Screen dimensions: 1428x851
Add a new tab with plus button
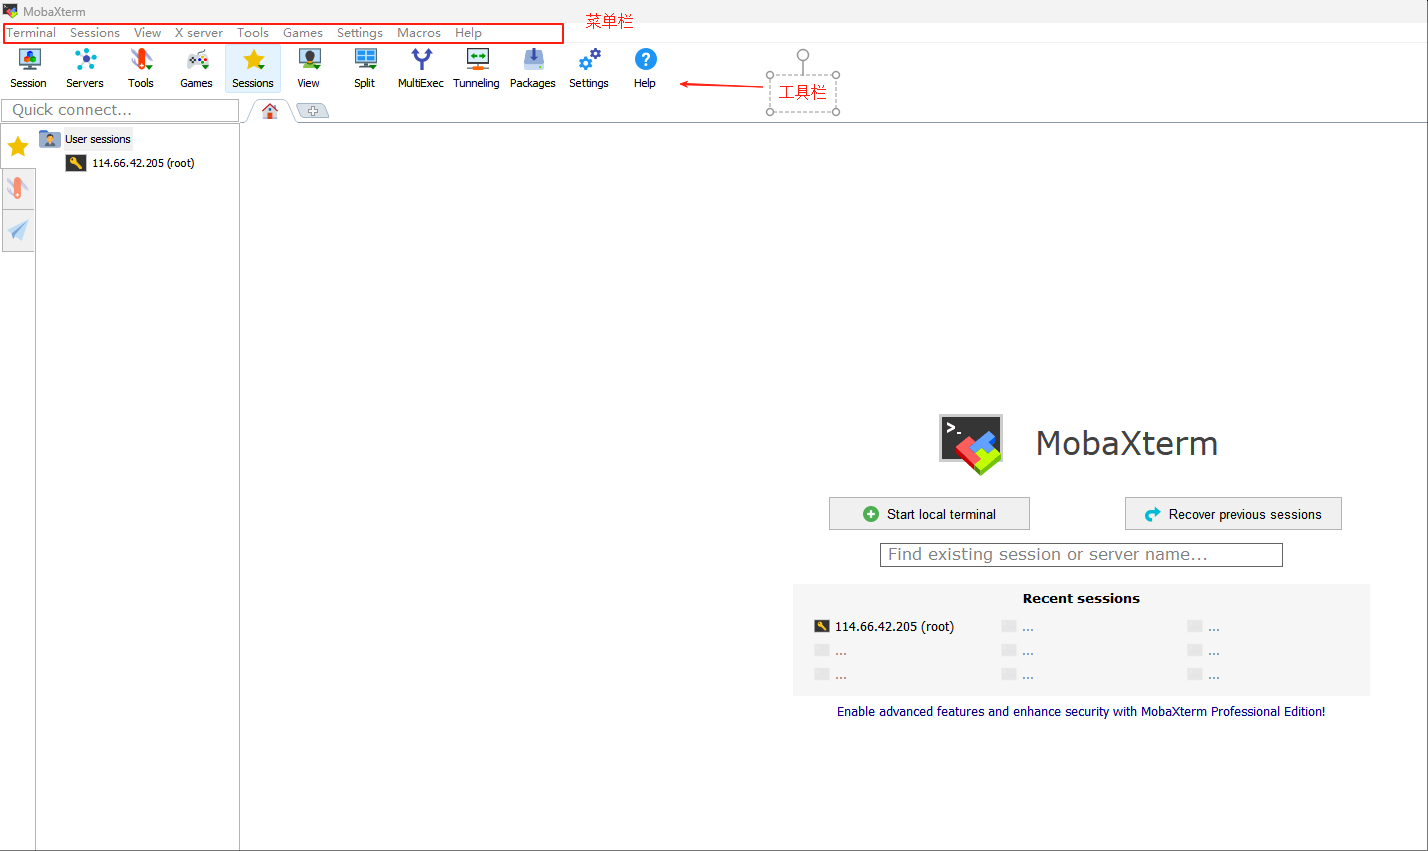313,111
